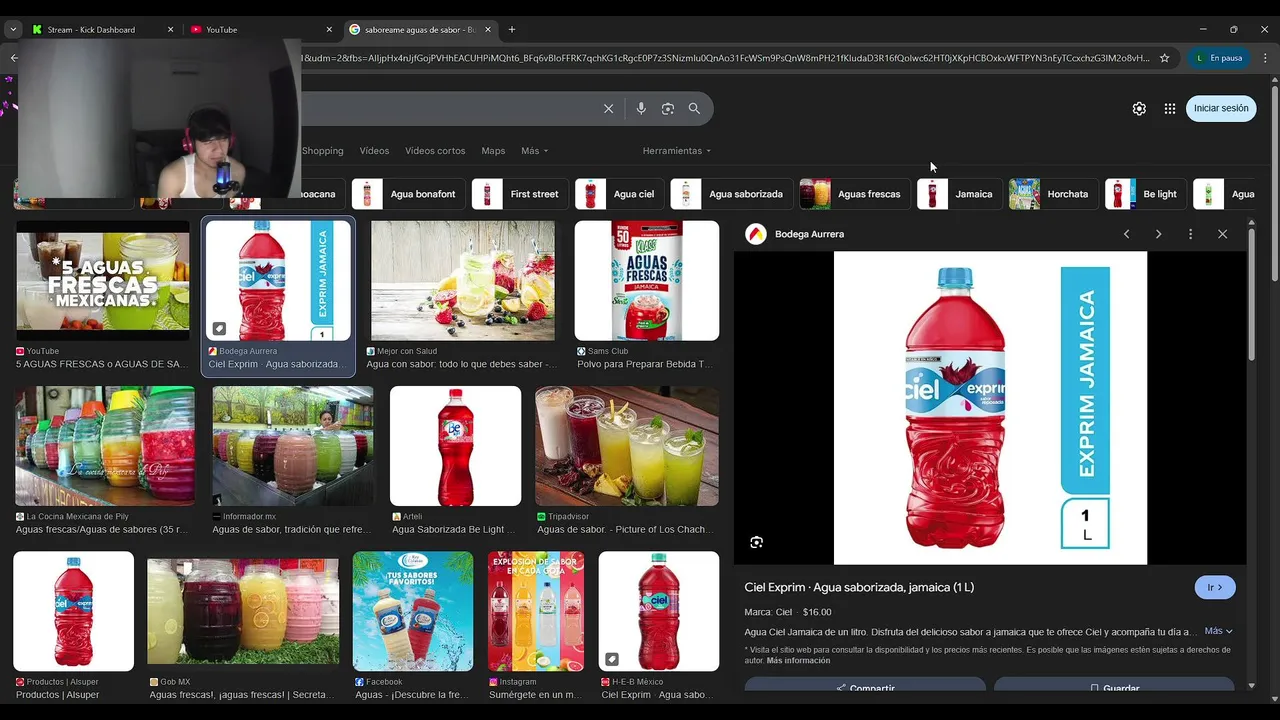This screenshot has height=720, width=1280.
Task: Close the image preview panel
Action: [1222, 234]
